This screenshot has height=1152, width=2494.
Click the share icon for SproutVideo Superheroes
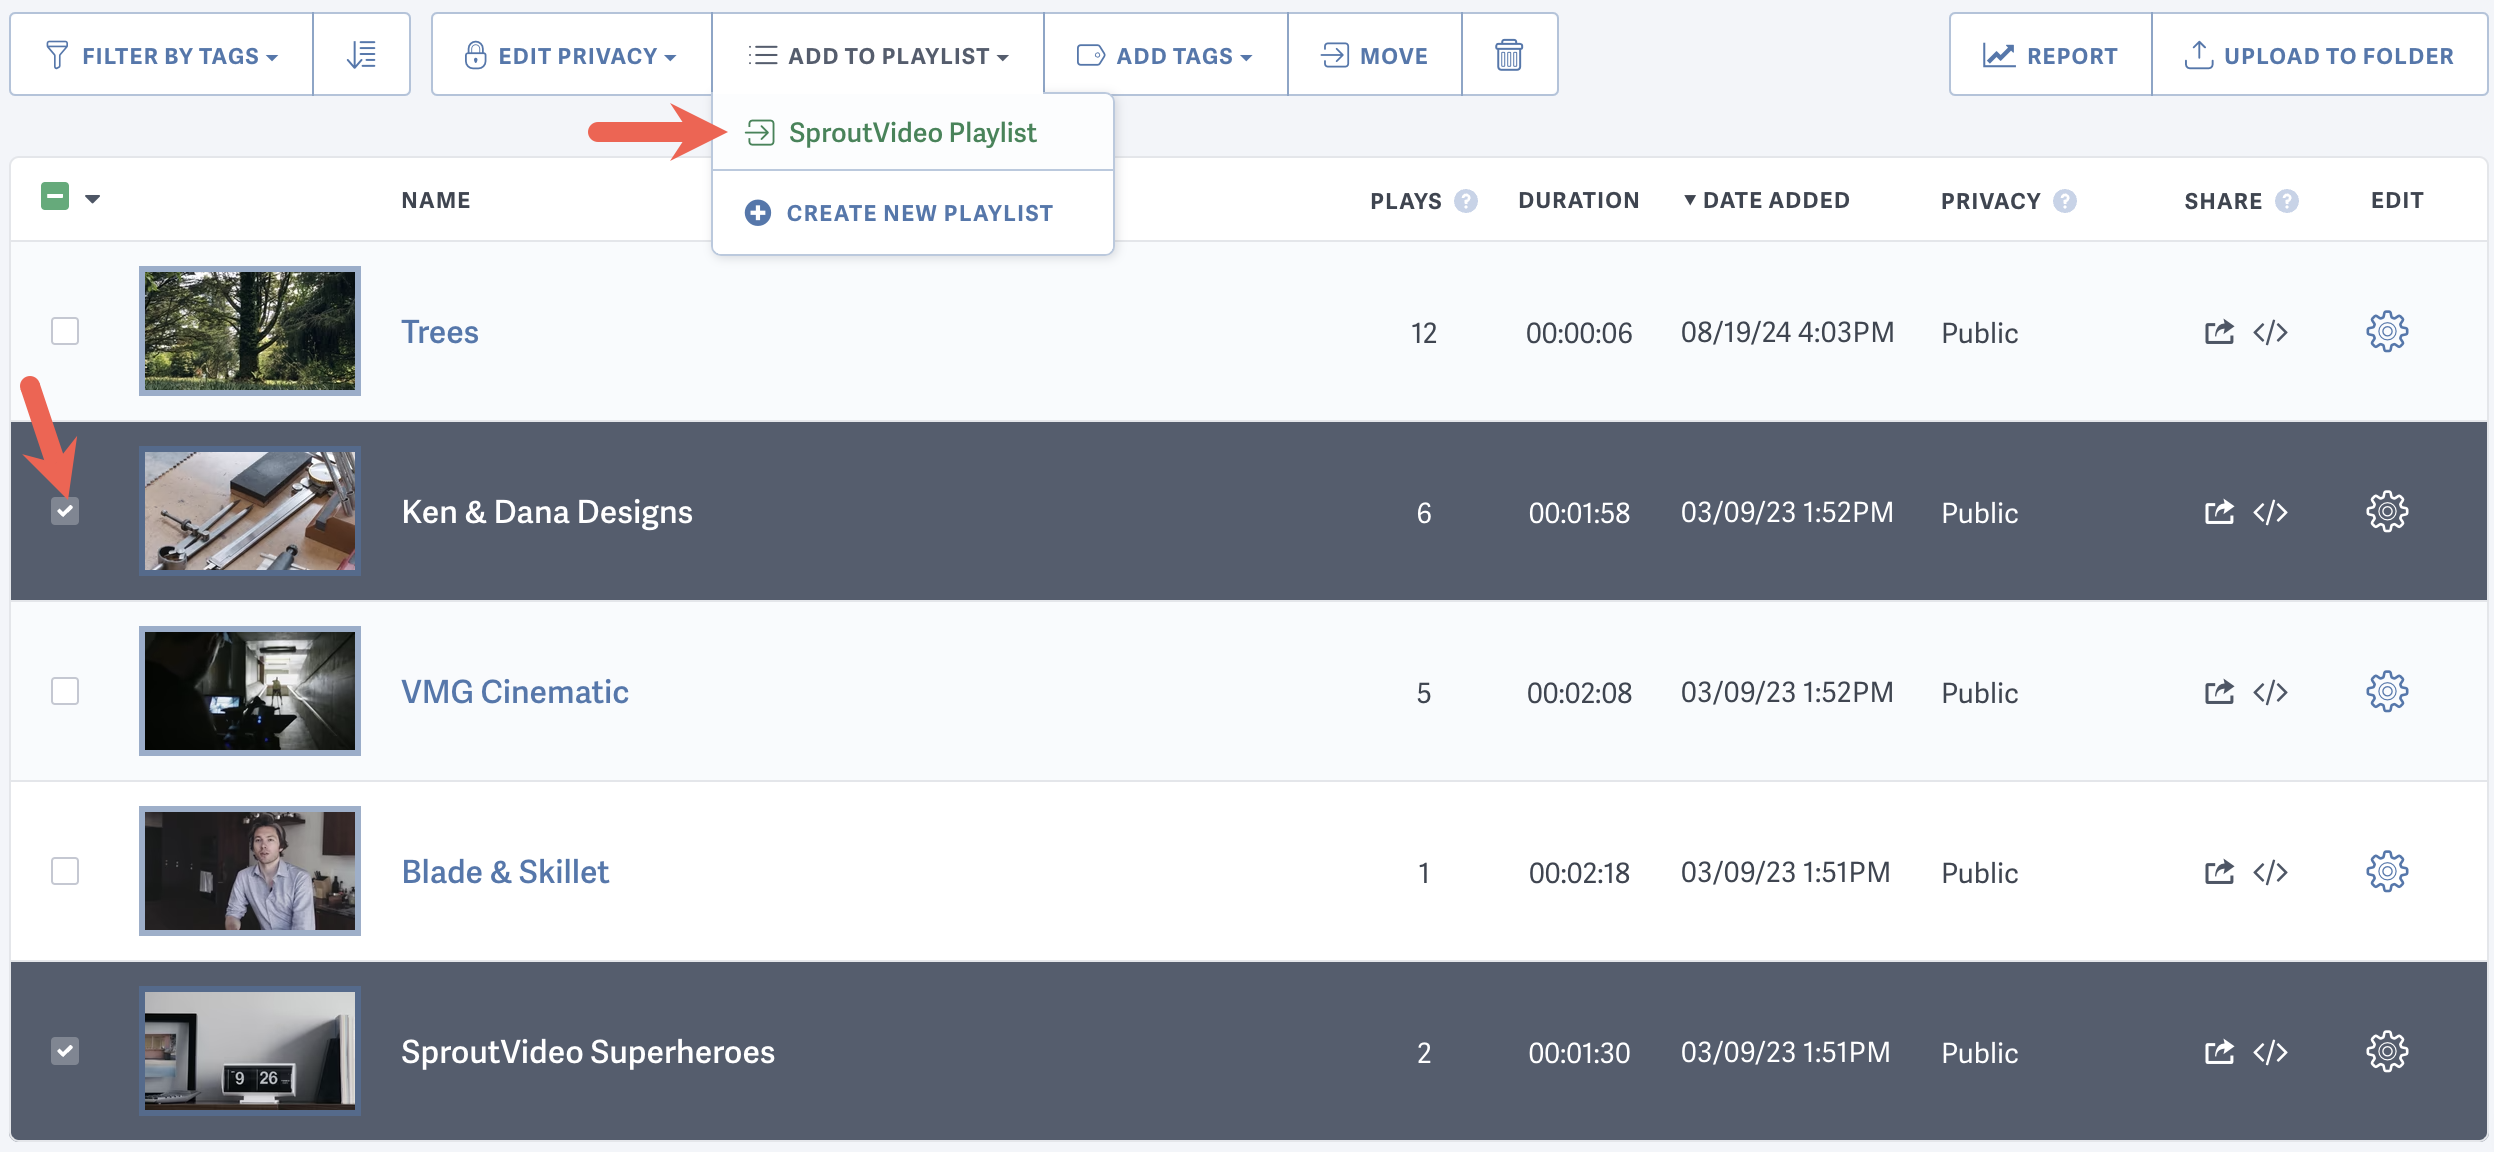(x=2220, y=1051)
